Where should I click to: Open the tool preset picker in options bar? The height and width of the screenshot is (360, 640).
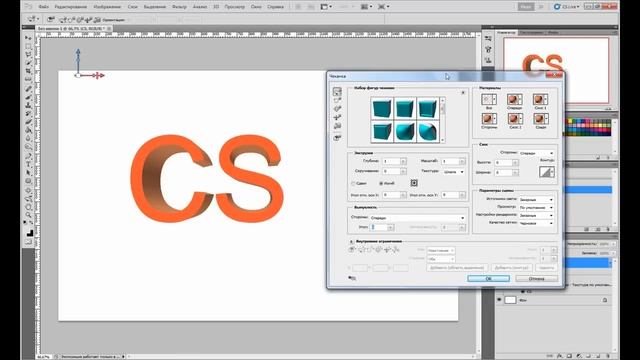tap(33, 19)
